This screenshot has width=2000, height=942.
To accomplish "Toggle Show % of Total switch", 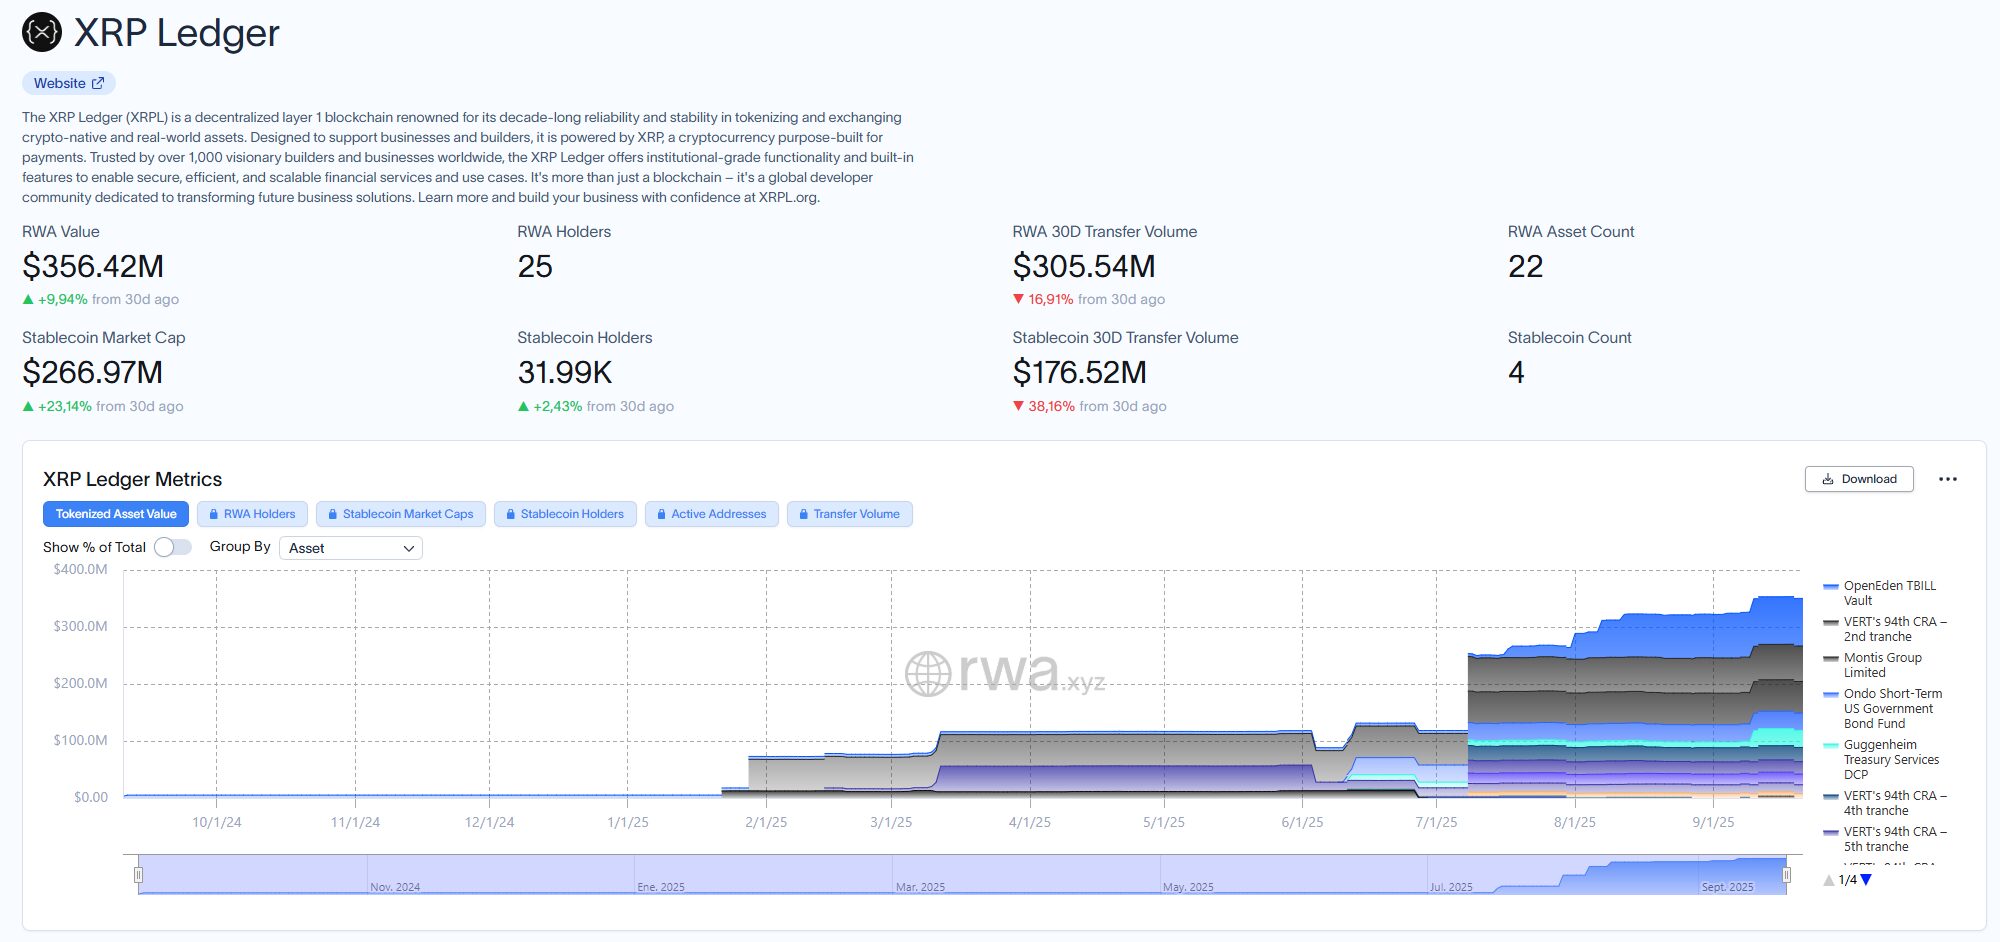I will 173,547.
